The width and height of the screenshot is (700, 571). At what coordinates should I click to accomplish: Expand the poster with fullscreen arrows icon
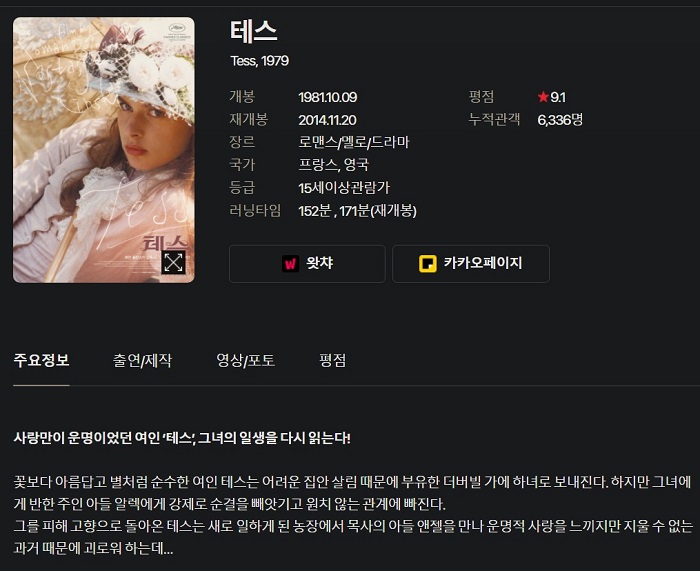coord(173,262)
